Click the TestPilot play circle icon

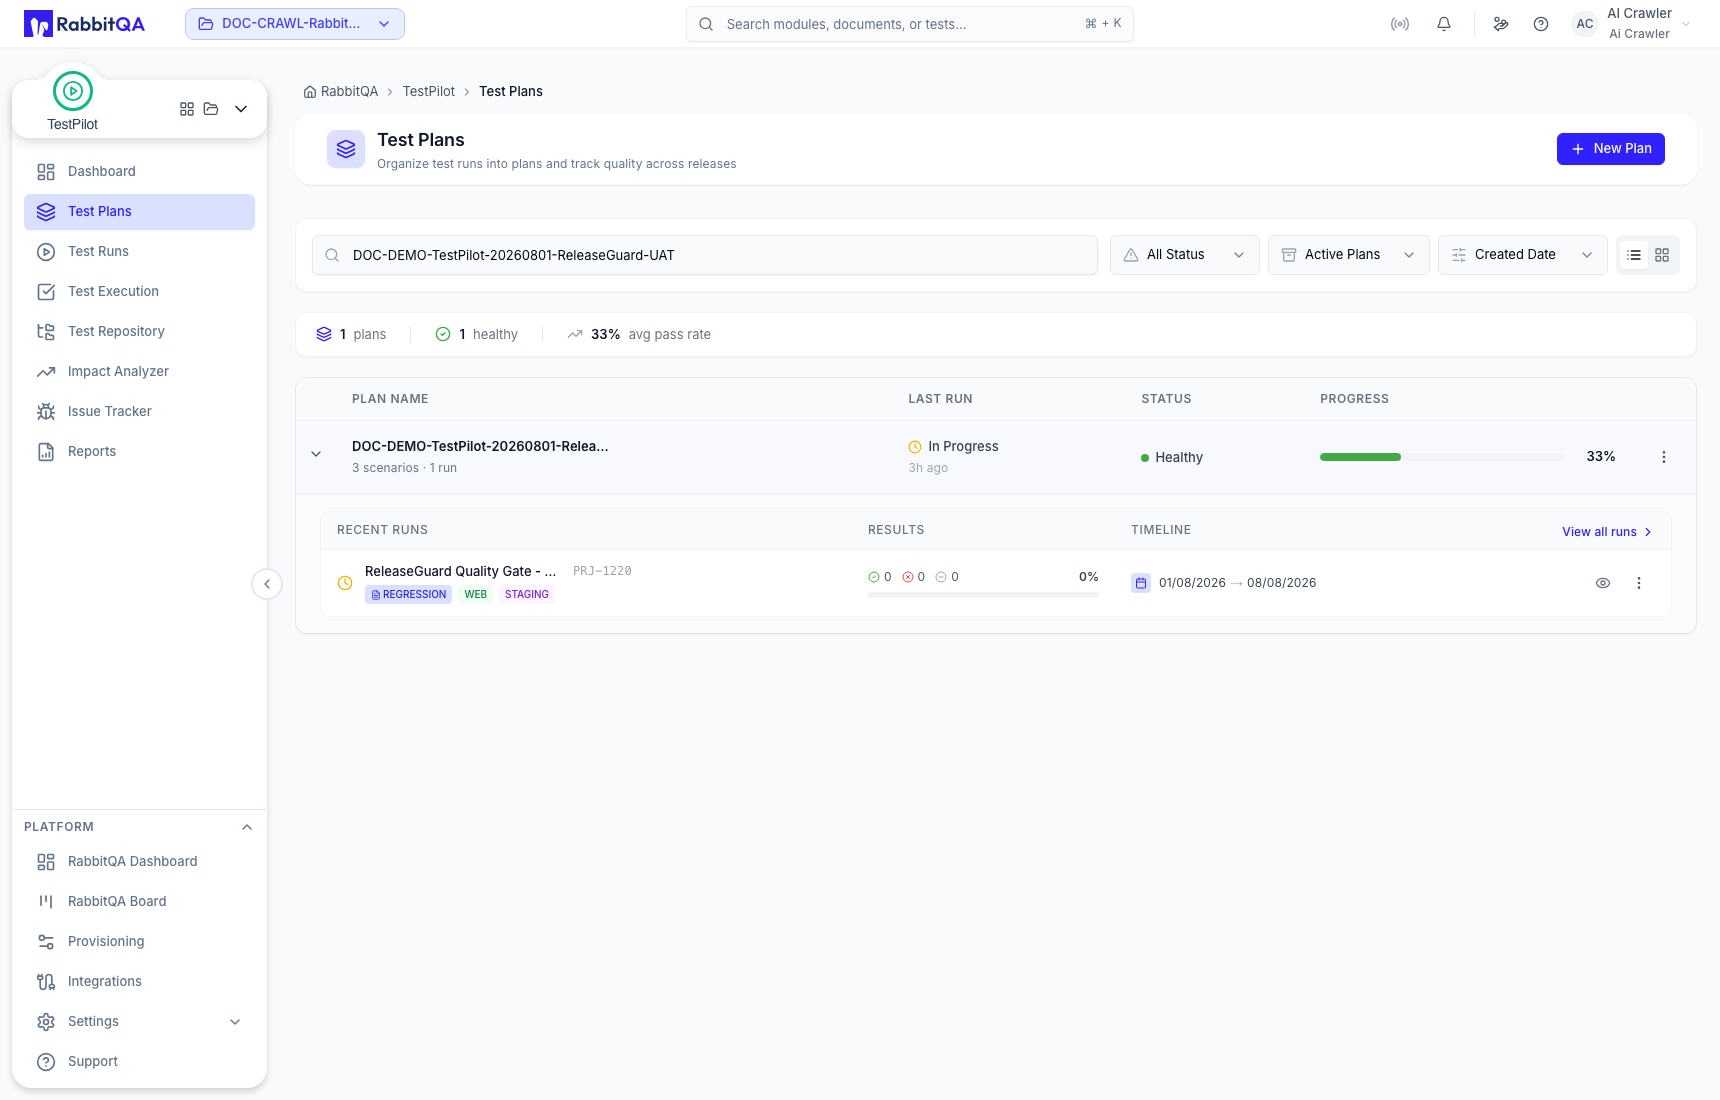(73, 91)
